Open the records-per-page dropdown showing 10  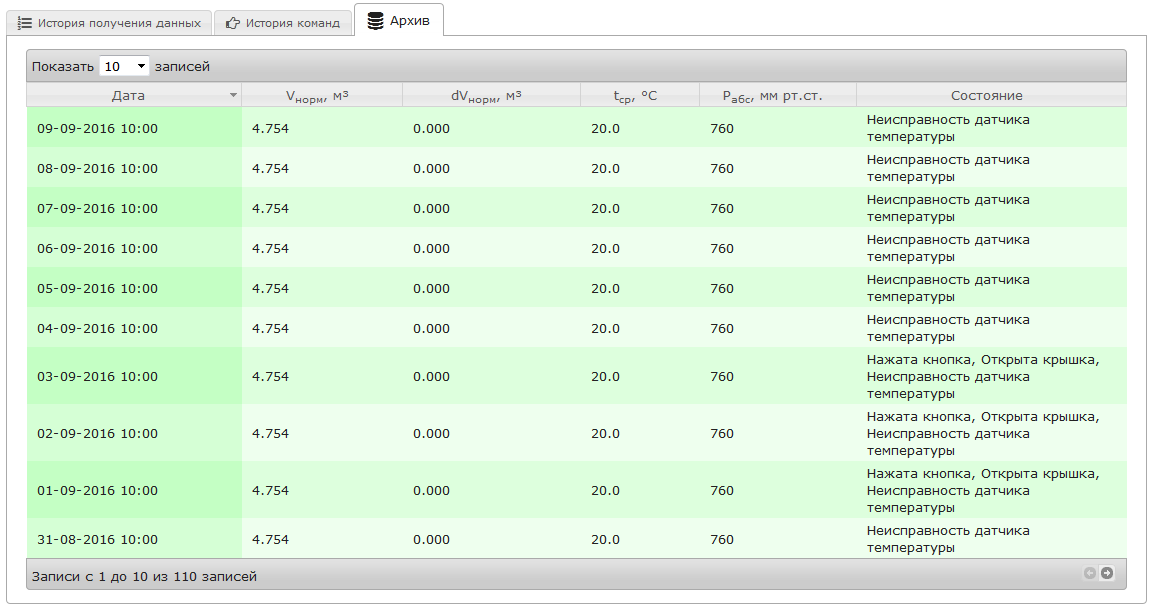(x=124, y=66)
